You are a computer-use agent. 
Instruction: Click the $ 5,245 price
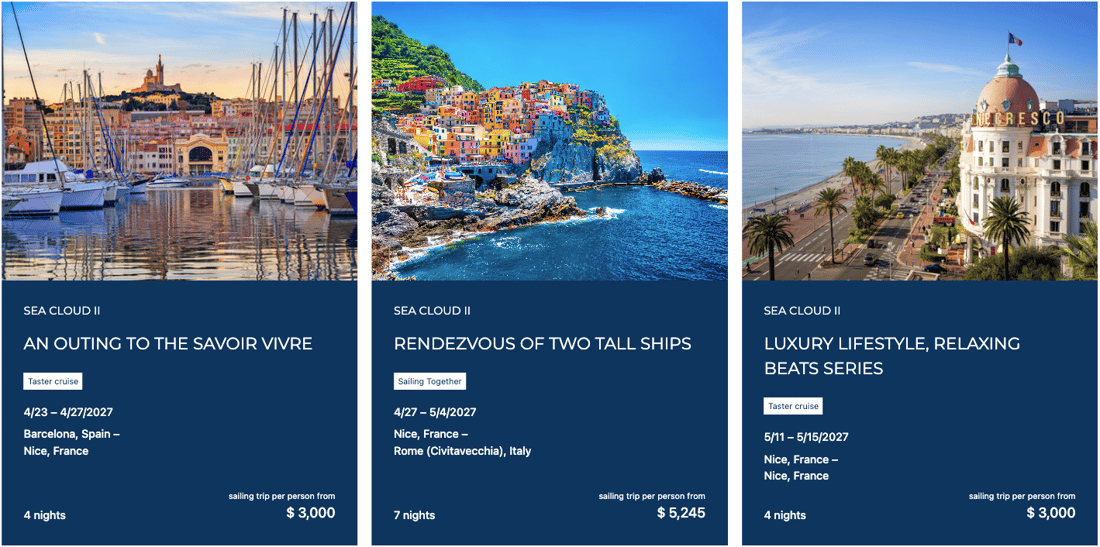(680, 513)
